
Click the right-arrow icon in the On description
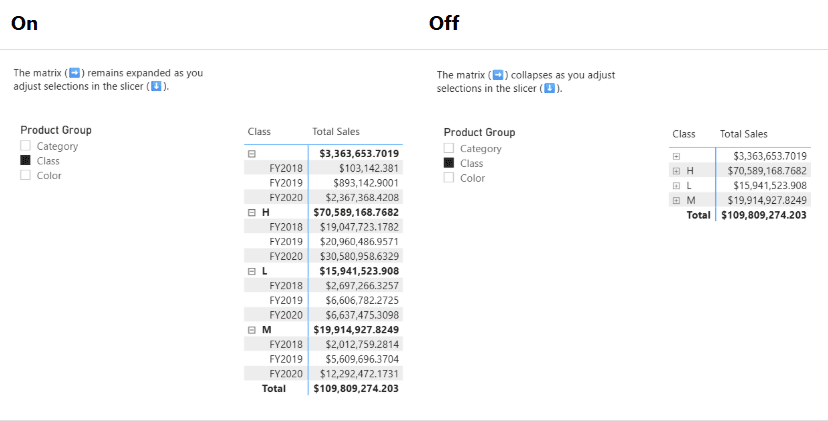tap(74, 73)
